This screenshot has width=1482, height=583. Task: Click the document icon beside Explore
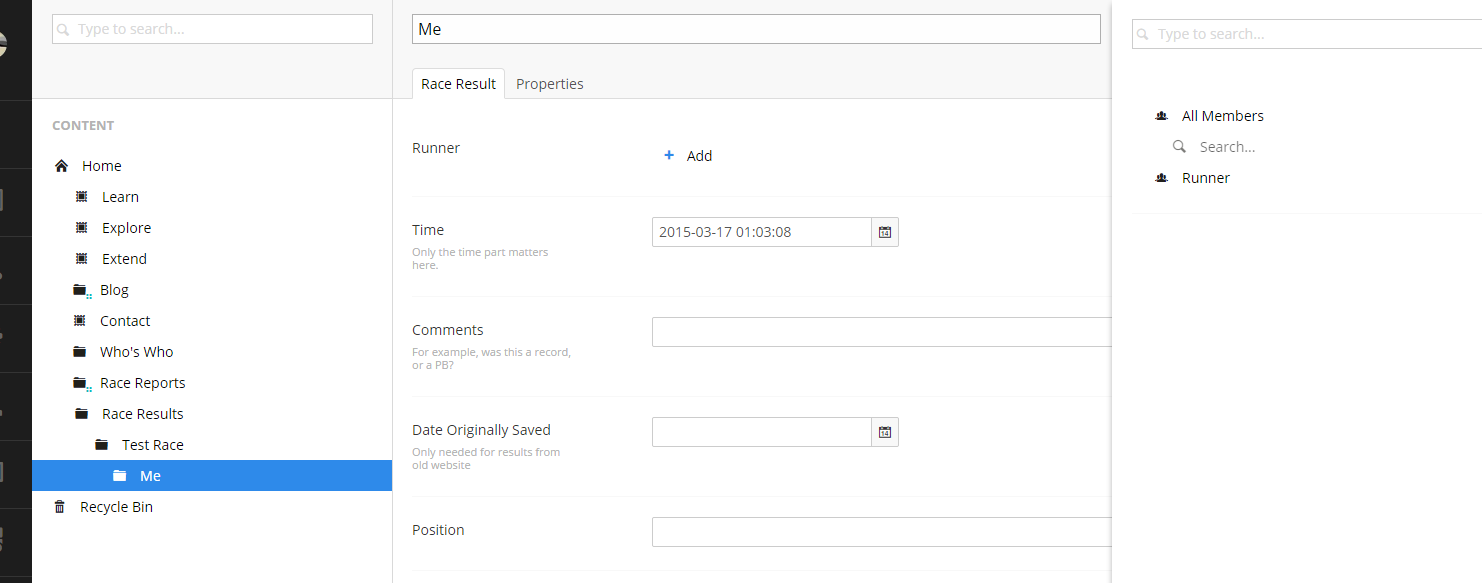[x=81, y=228]
